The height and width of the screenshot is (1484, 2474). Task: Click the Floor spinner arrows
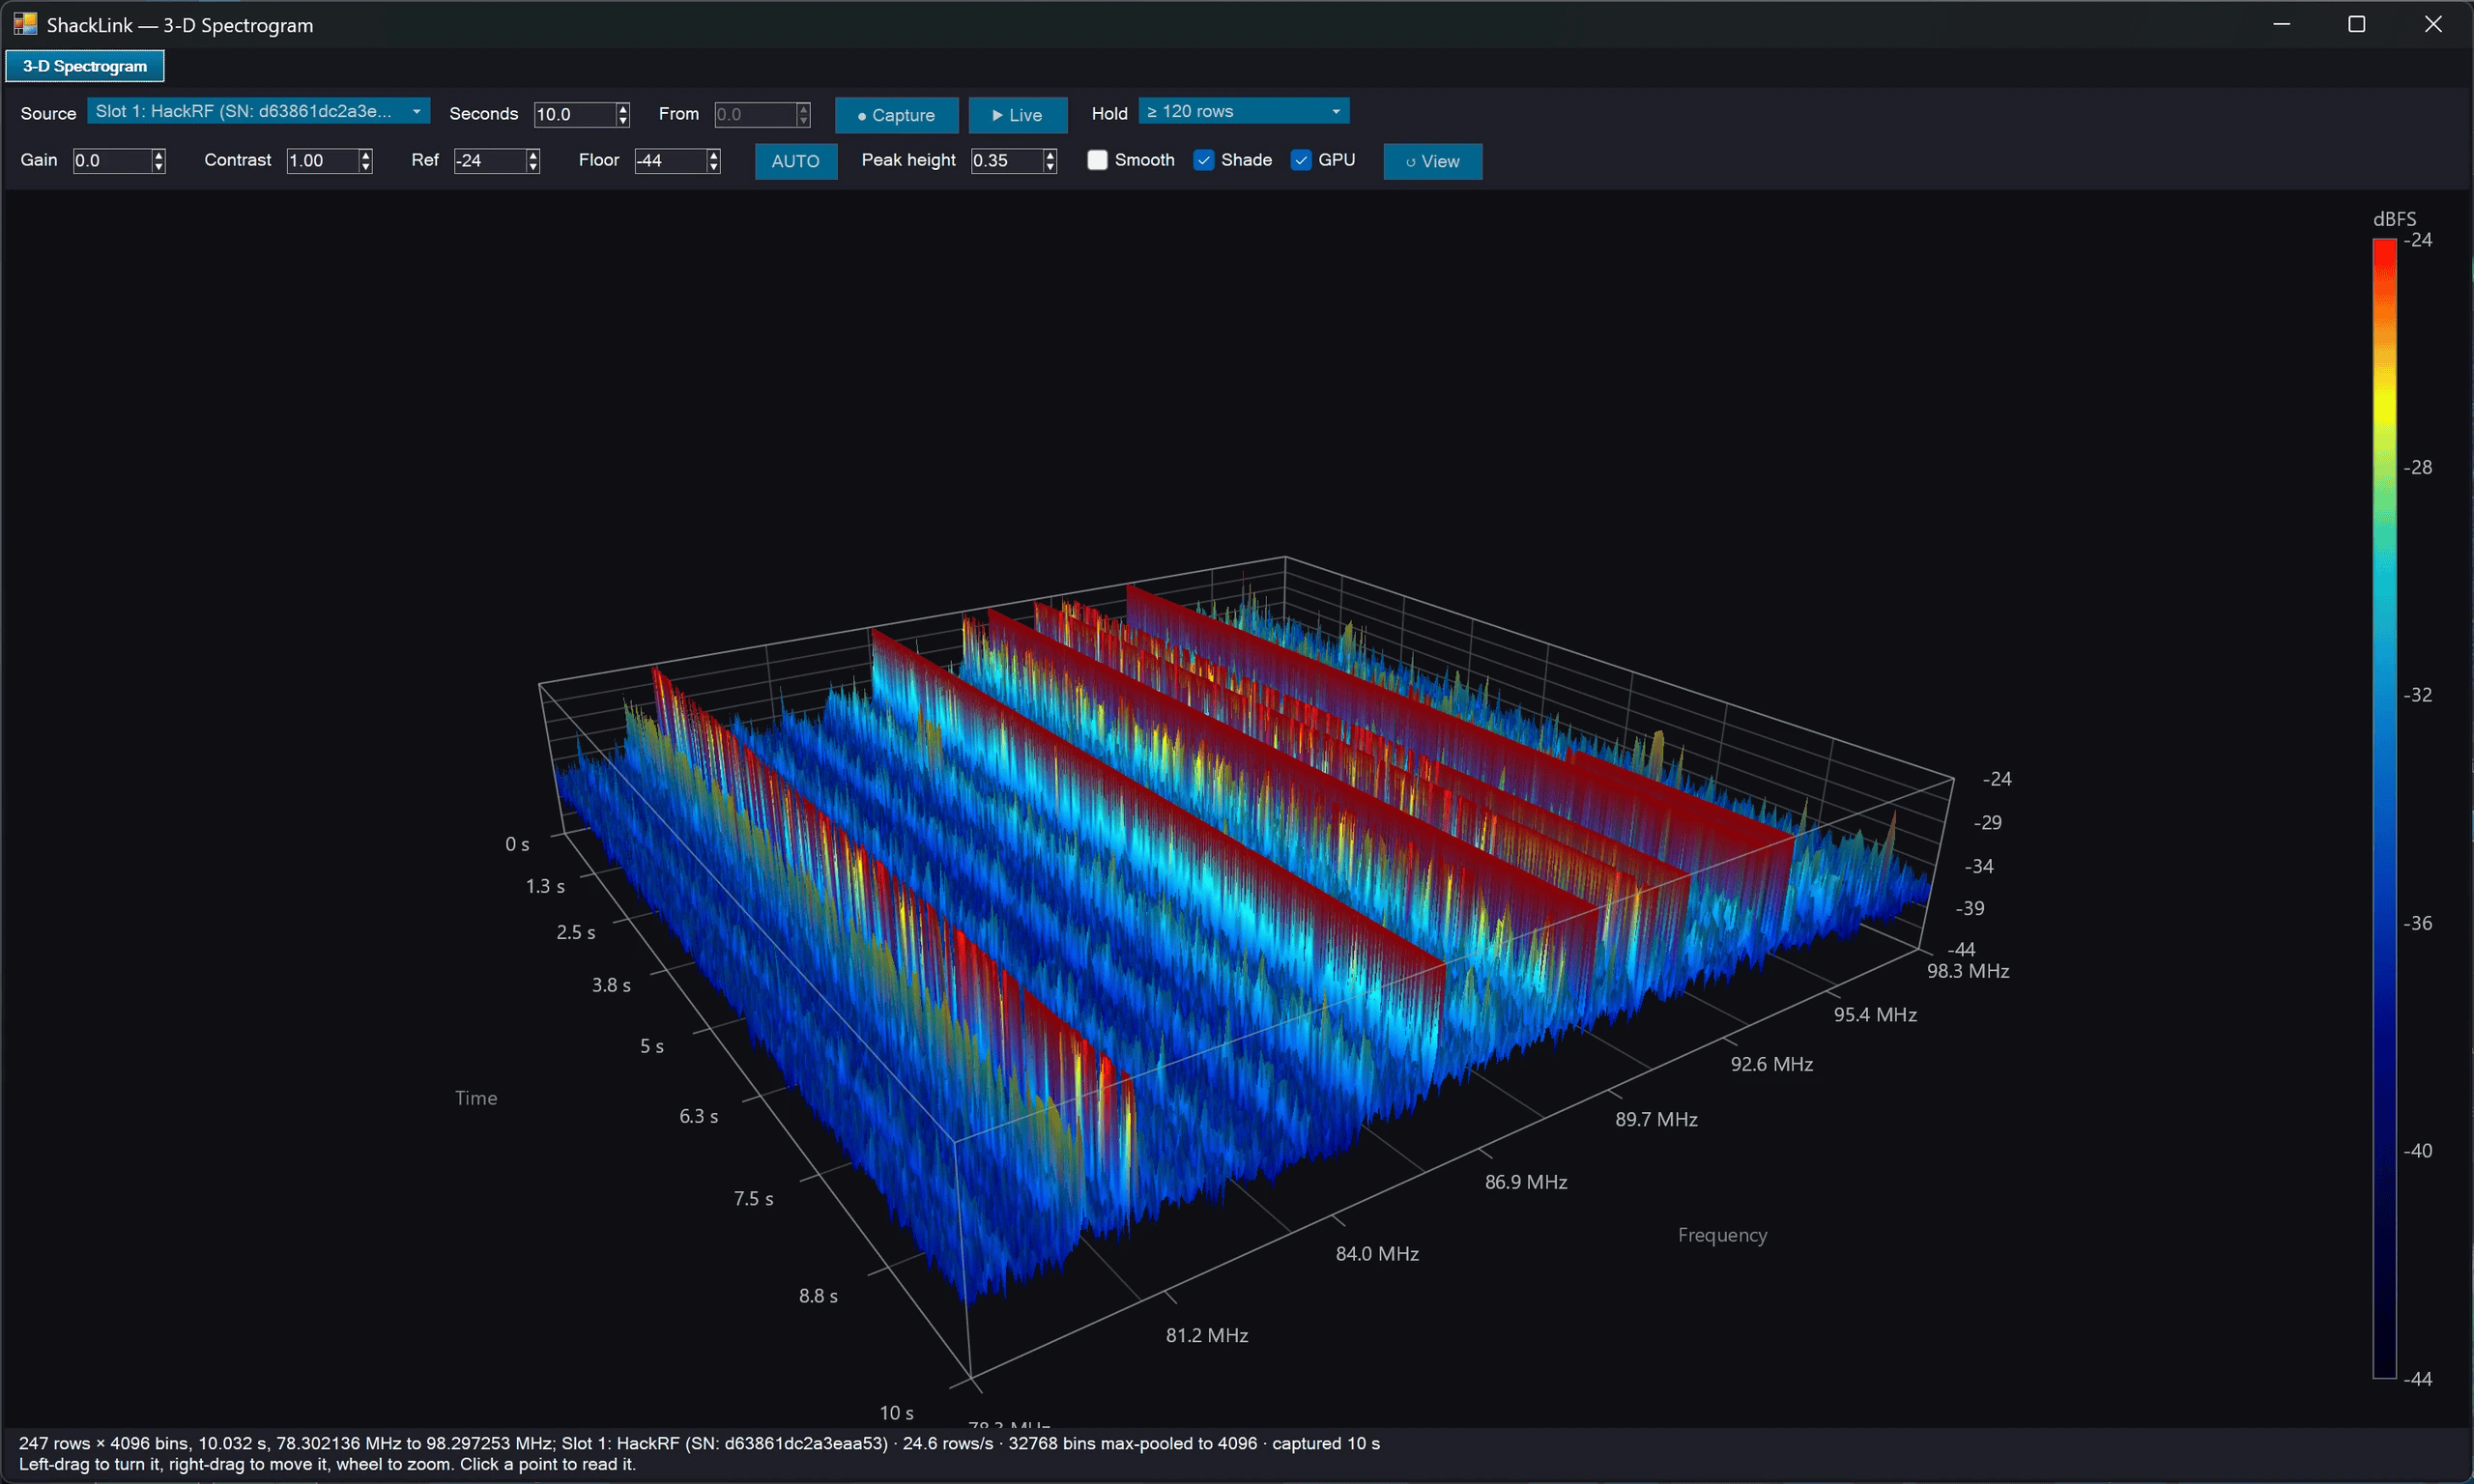713,160
